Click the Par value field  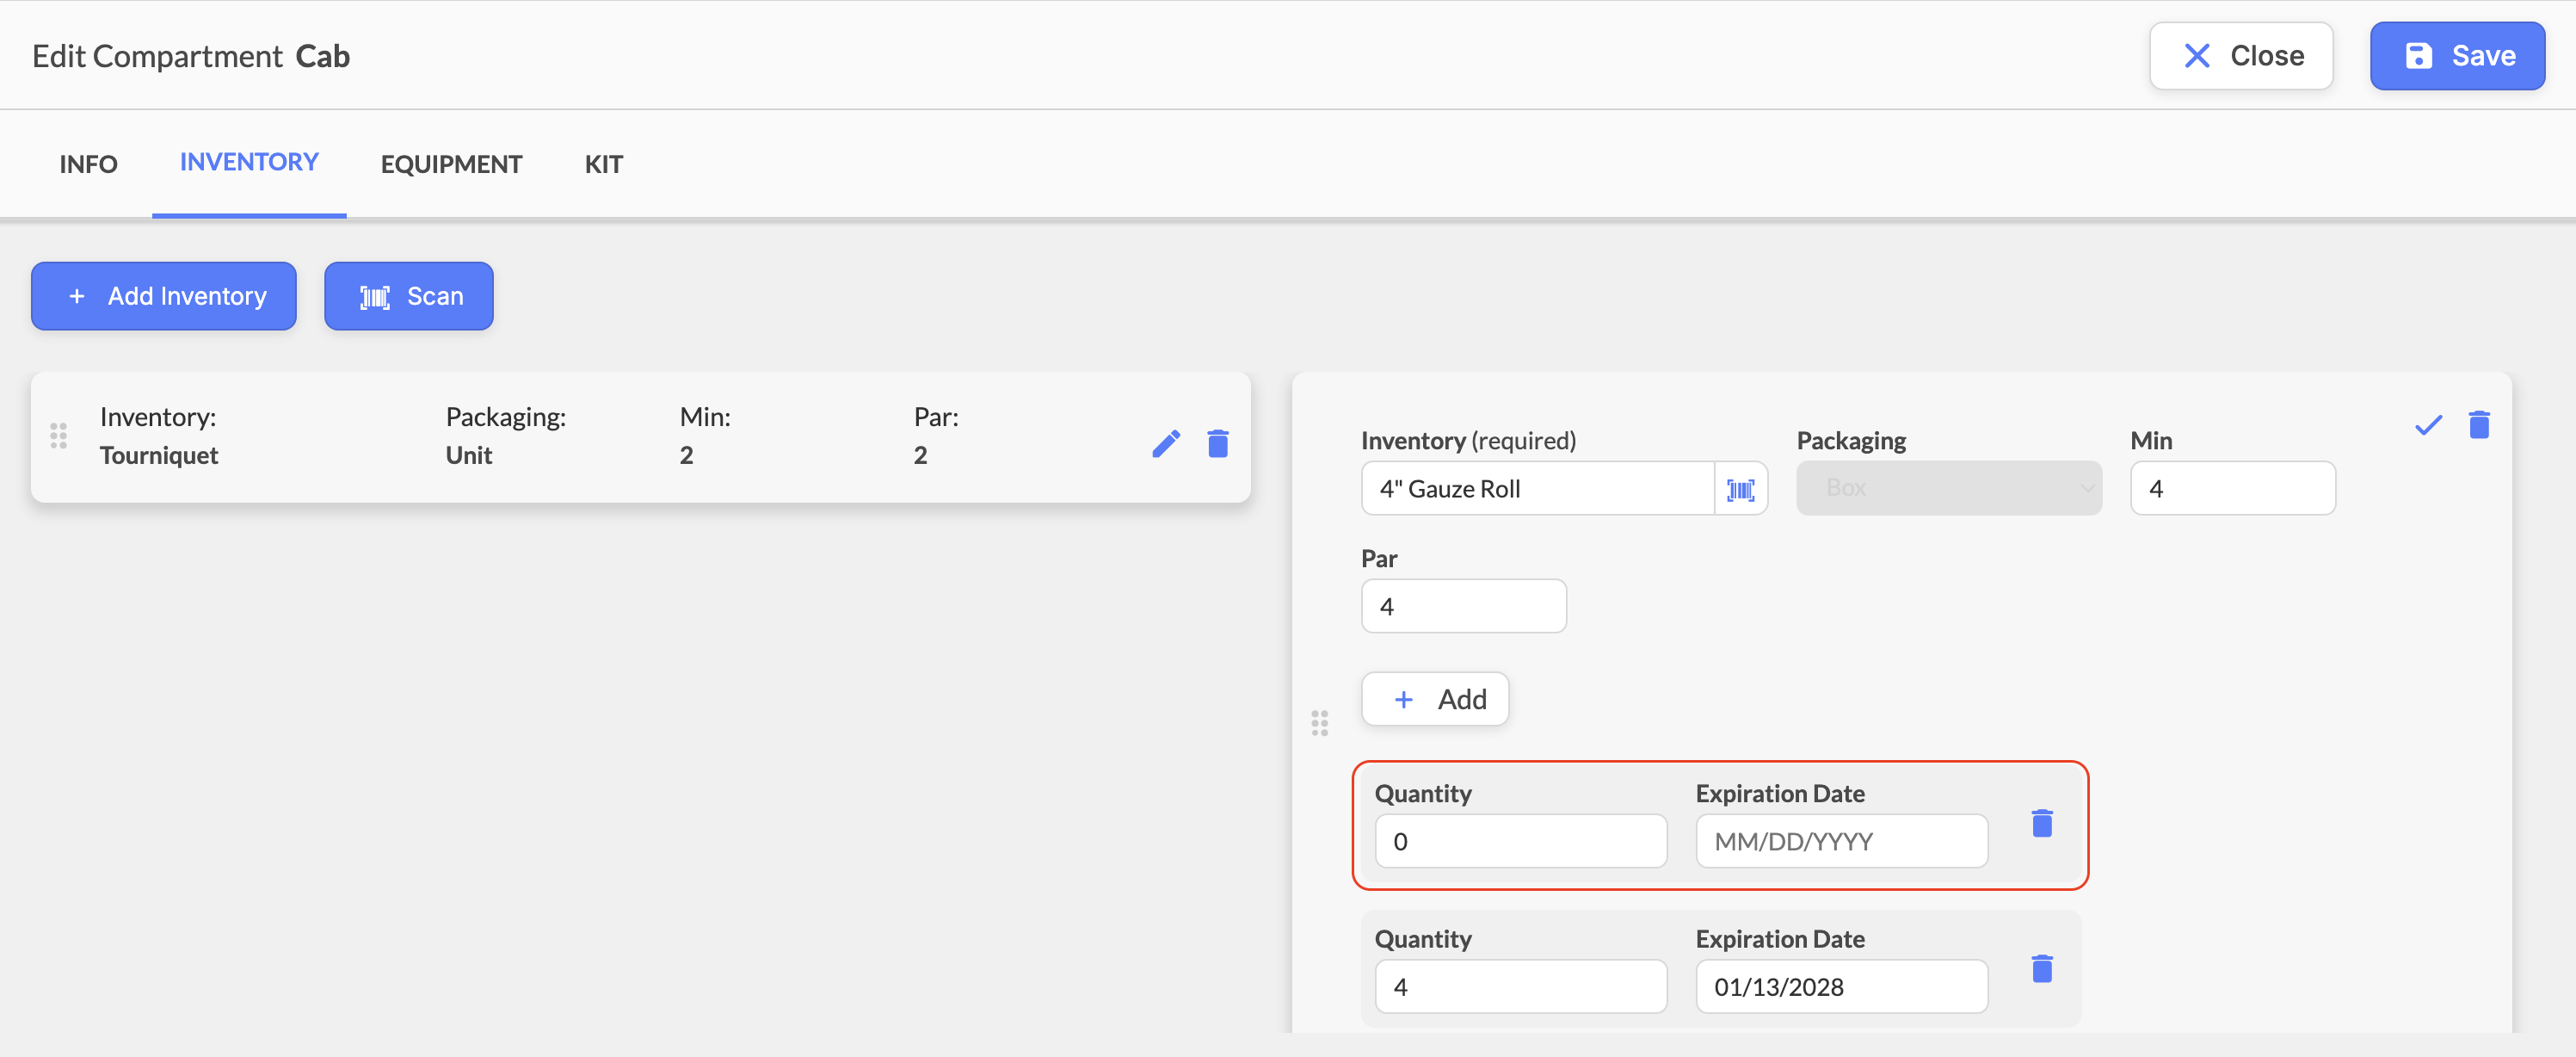pyautogui.click(x=1463, y=606)
